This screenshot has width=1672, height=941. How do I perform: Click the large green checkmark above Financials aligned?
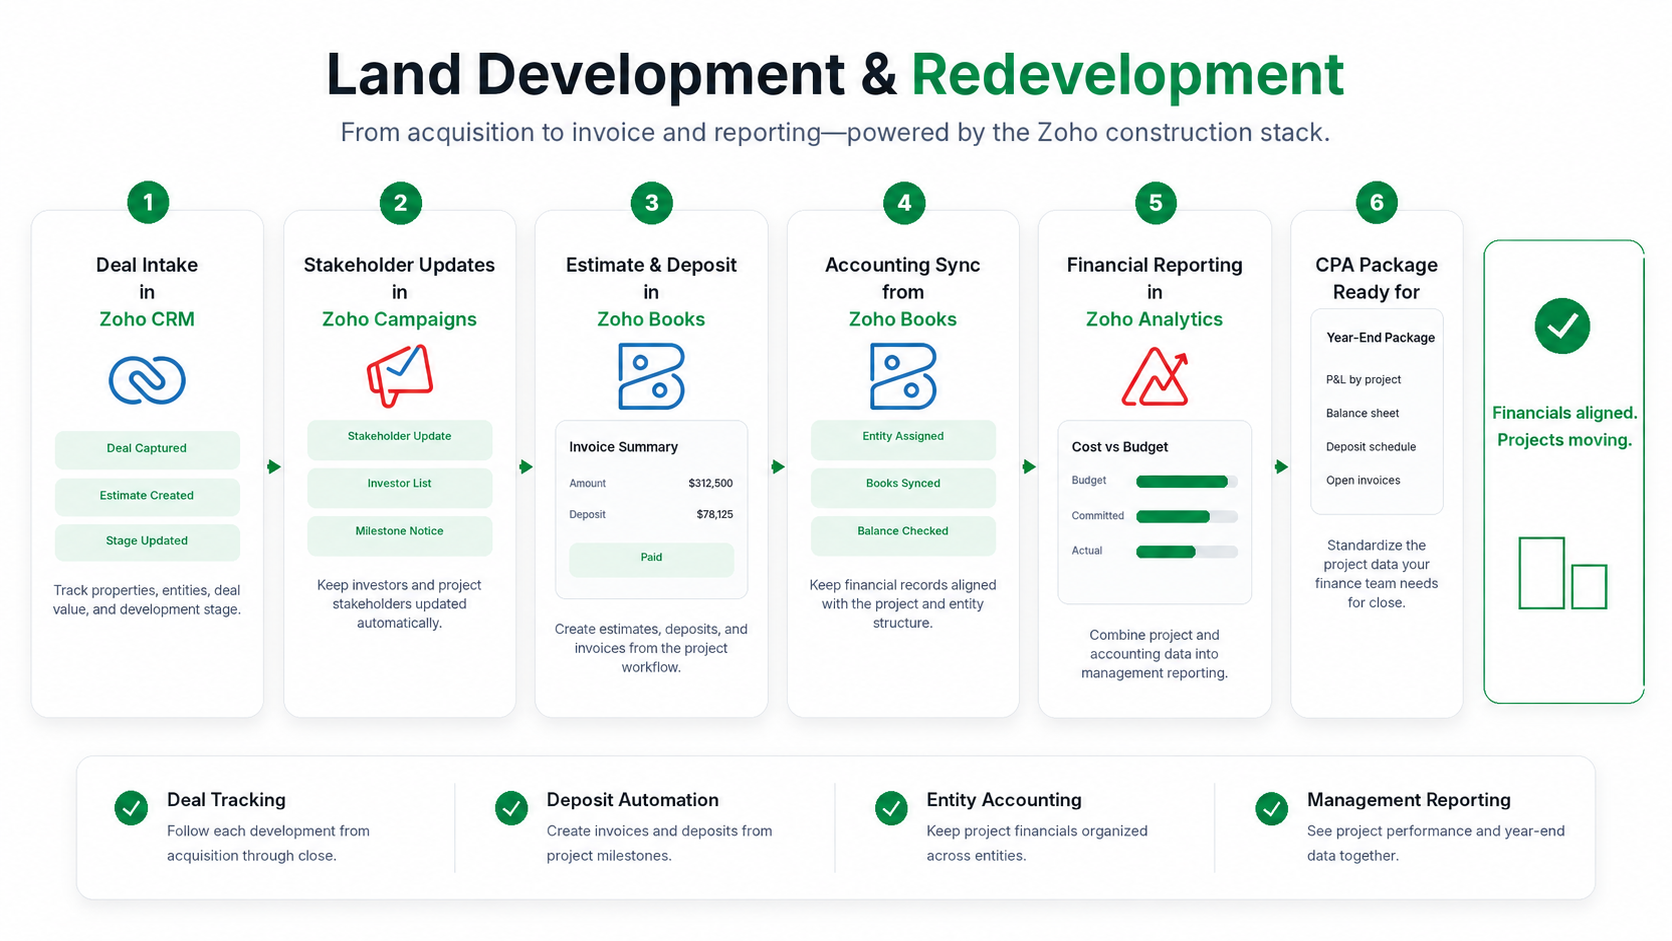point(1562,326)
